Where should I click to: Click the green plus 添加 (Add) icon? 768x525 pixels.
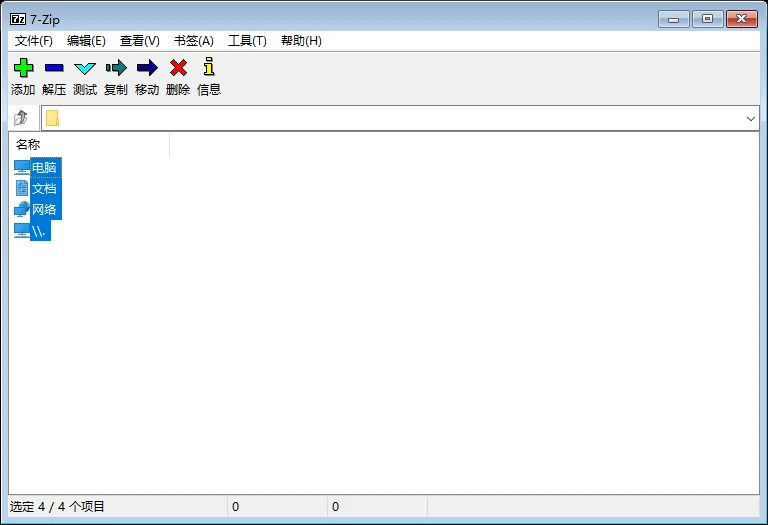(24, 68)
